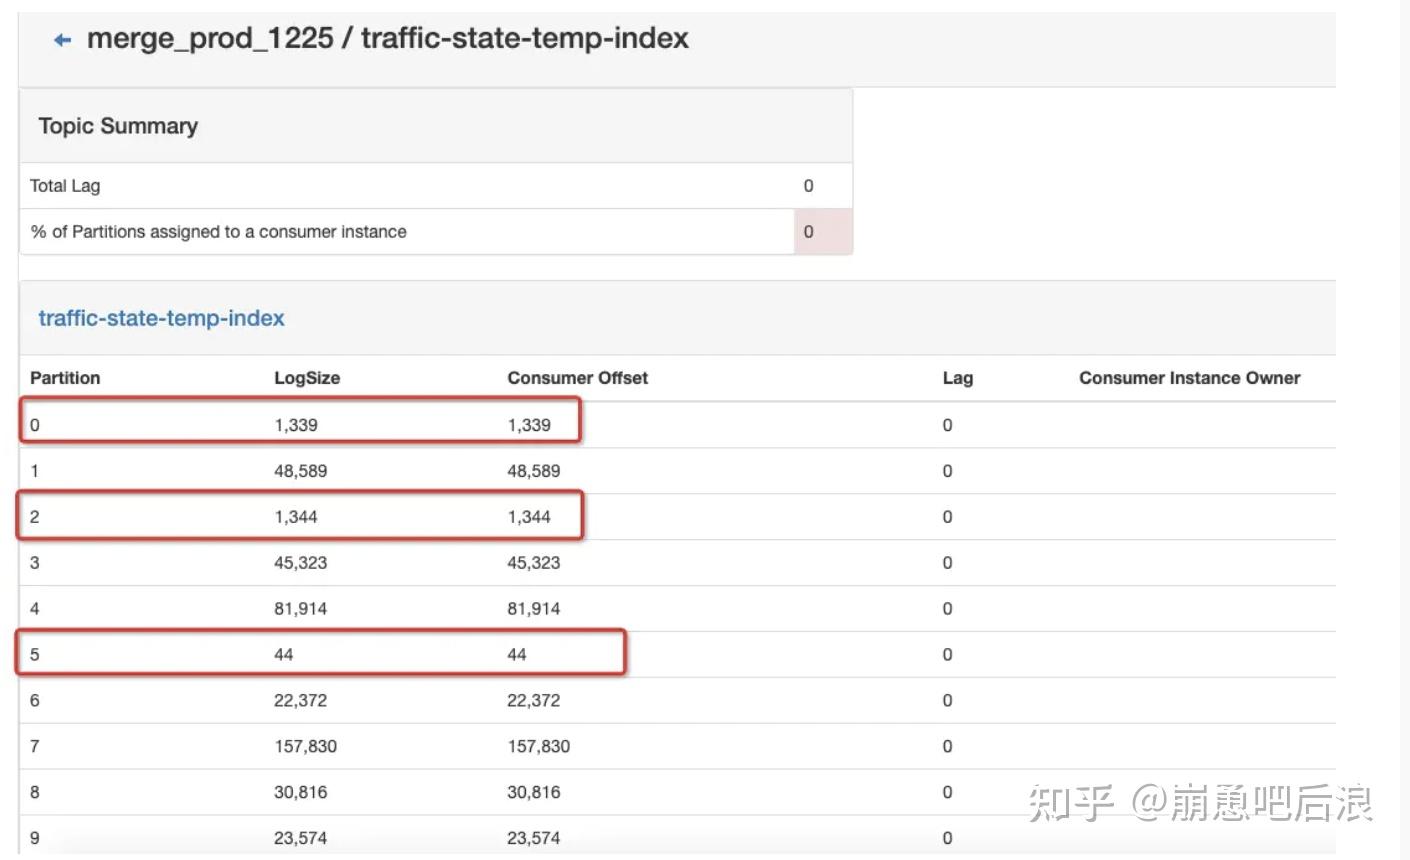
Task: Click the Total Lag row value
Action: pyautogui.click(x=808, y=186)
